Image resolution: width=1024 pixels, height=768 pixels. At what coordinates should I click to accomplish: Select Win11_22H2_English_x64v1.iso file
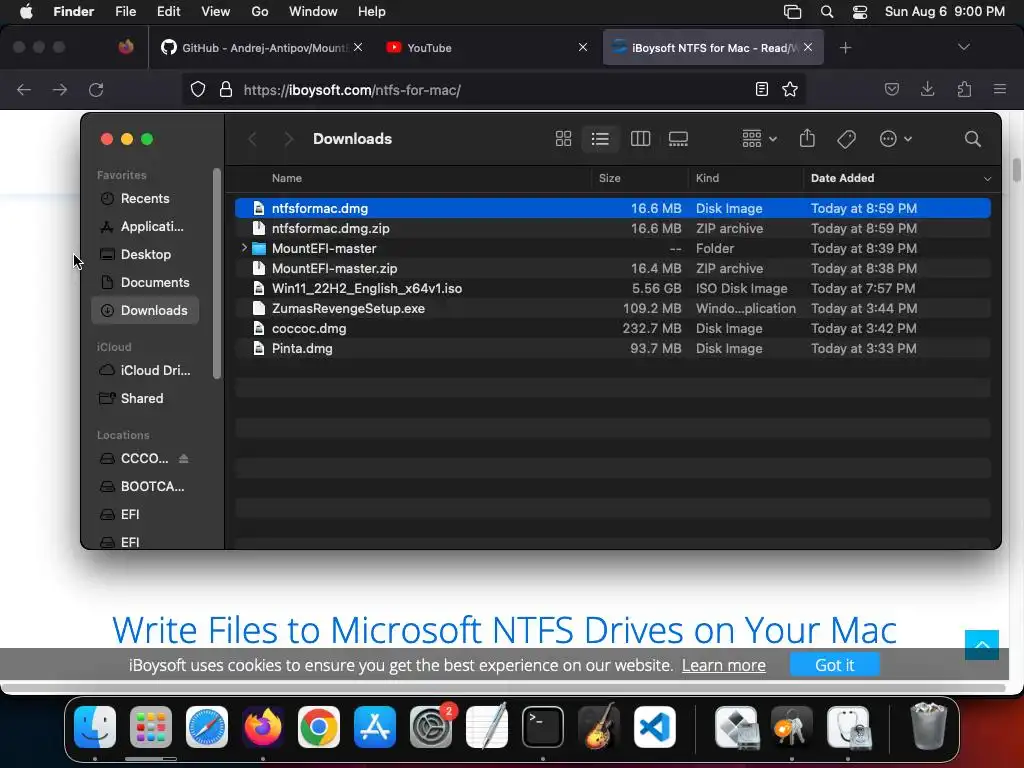tap(613, 289)
